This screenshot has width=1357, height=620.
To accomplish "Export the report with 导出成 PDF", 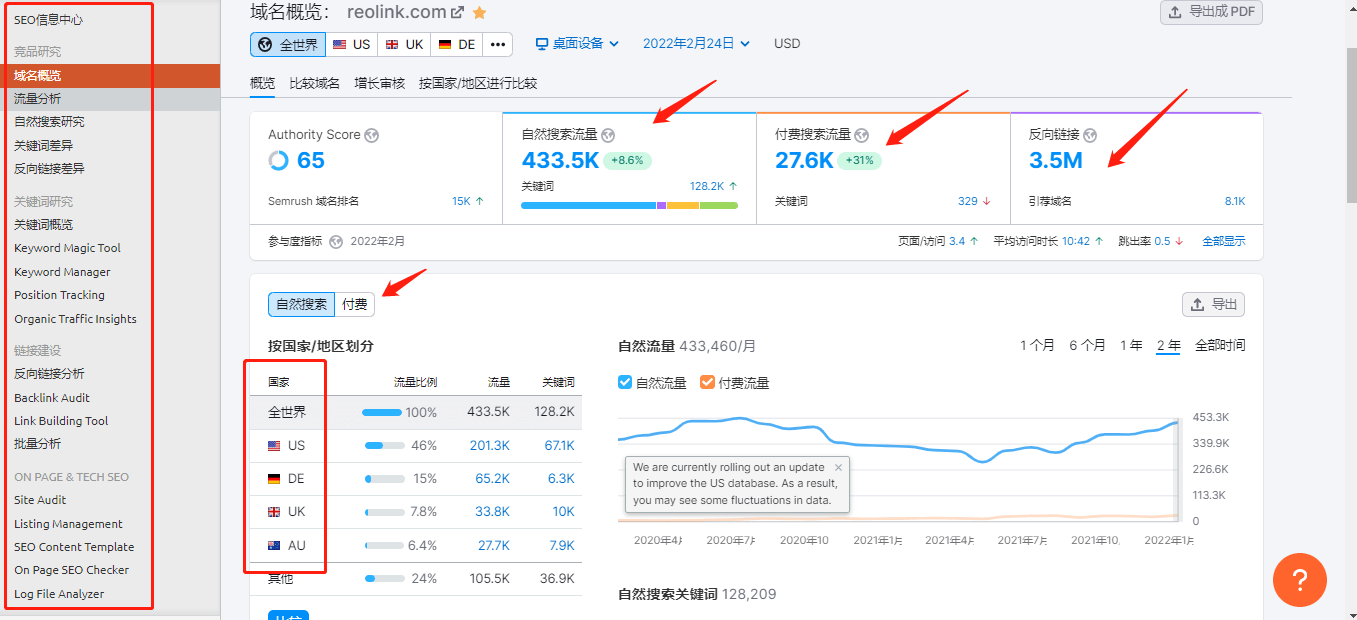I will 1211,12.
